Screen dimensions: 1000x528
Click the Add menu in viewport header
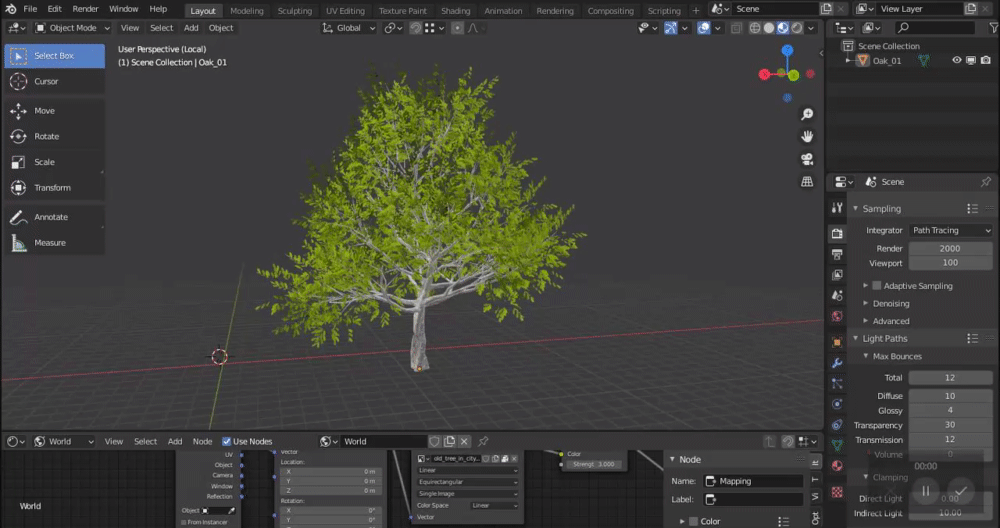pos(191,28)
